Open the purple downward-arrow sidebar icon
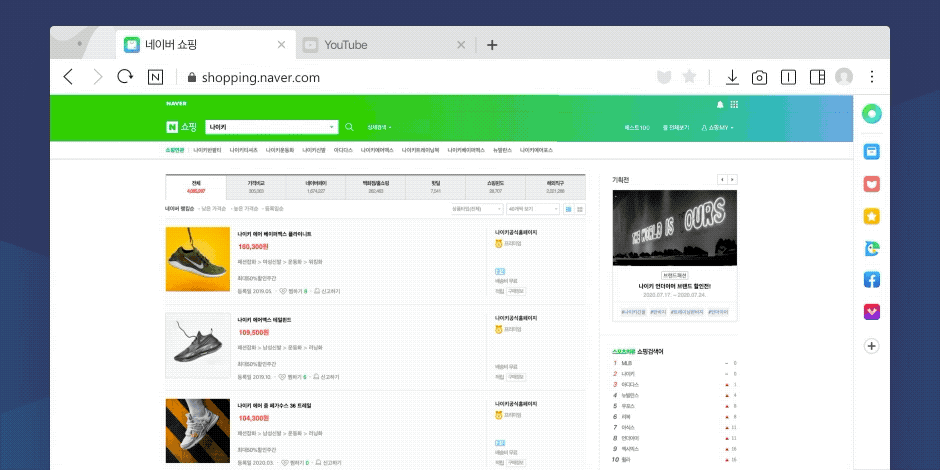 click(x=872, y=312)
